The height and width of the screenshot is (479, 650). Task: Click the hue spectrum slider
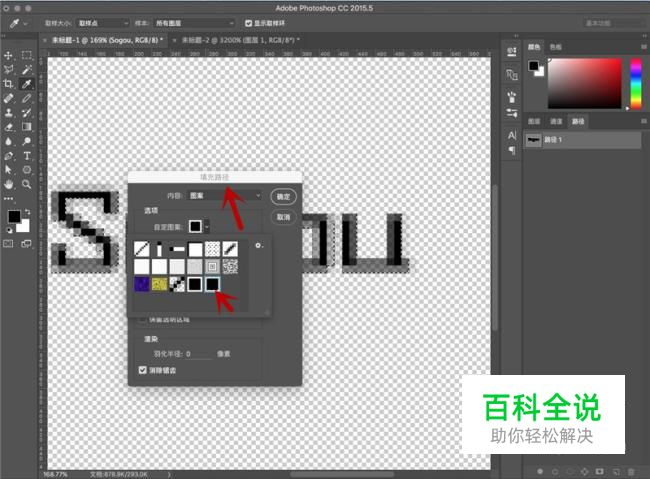click(635, 83)
